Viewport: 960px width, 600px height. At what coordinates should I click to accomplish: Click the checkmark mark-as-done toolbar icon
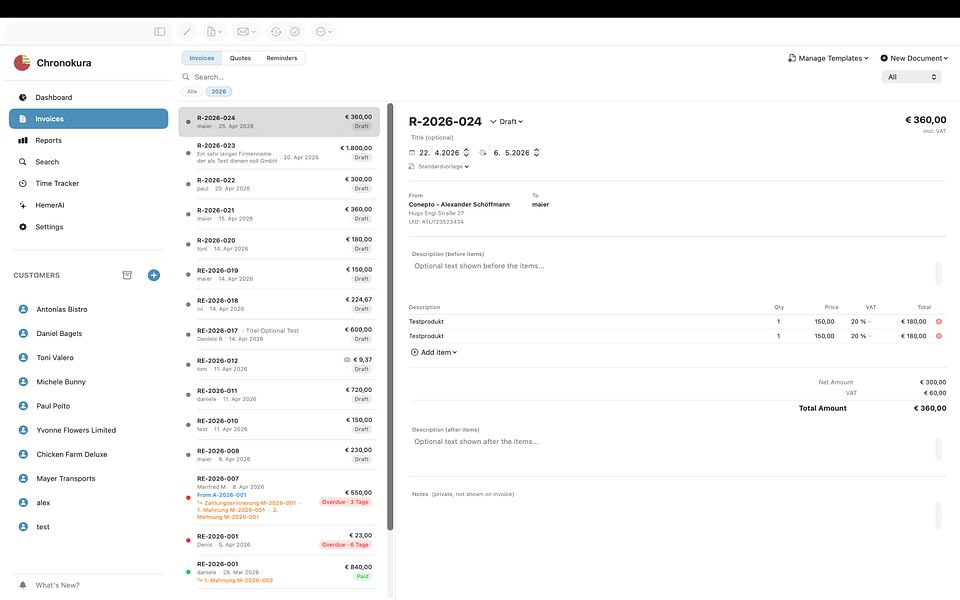click(295, 32)
